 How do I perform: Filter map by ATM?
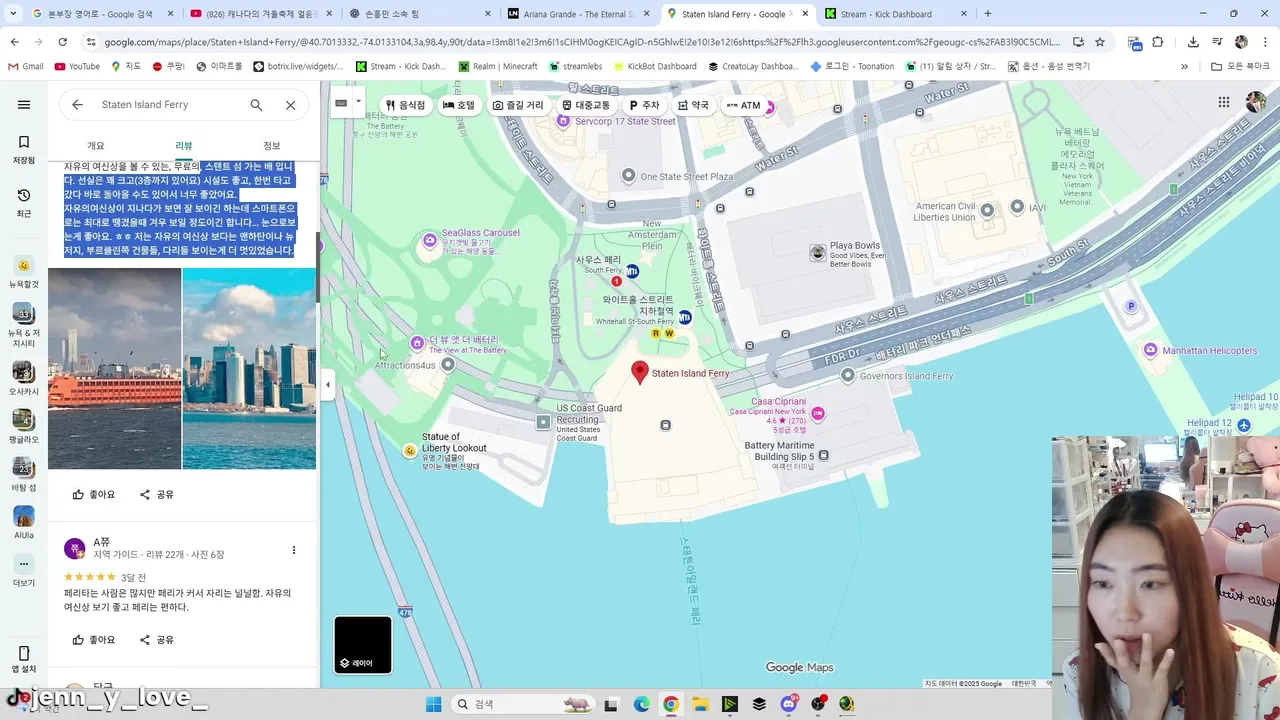pos(744,105)
